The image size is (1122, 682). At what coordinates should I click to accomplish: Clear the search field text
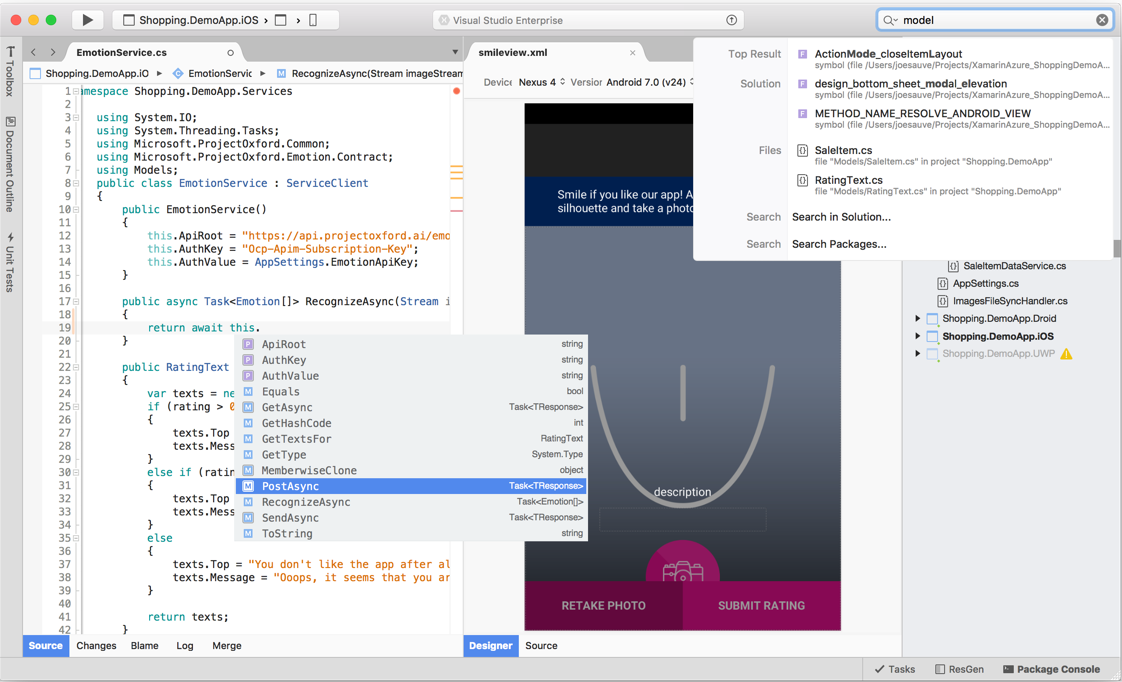1101,20
